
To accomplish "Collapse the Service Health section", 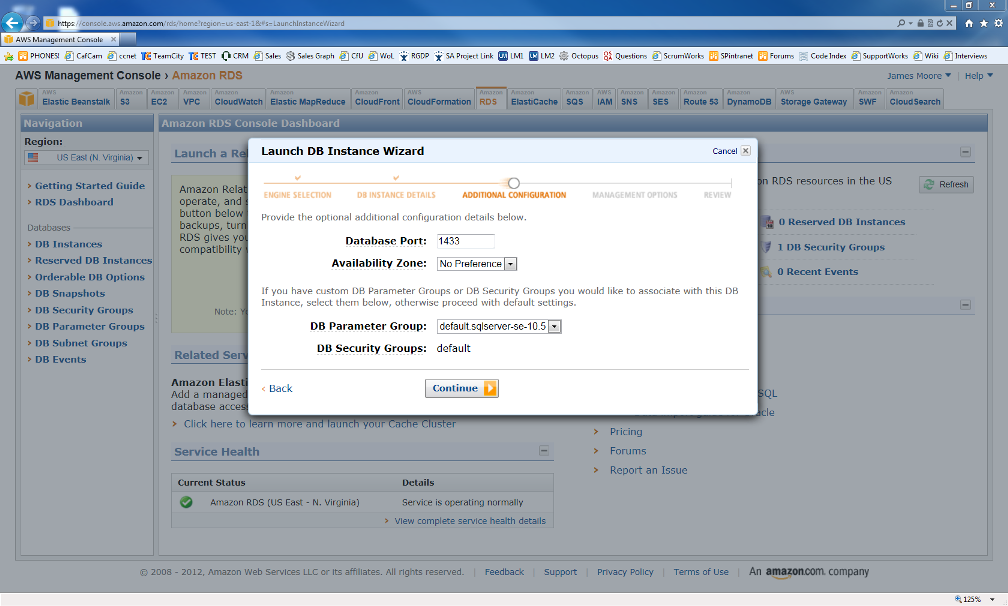I will tap(544, 450).
